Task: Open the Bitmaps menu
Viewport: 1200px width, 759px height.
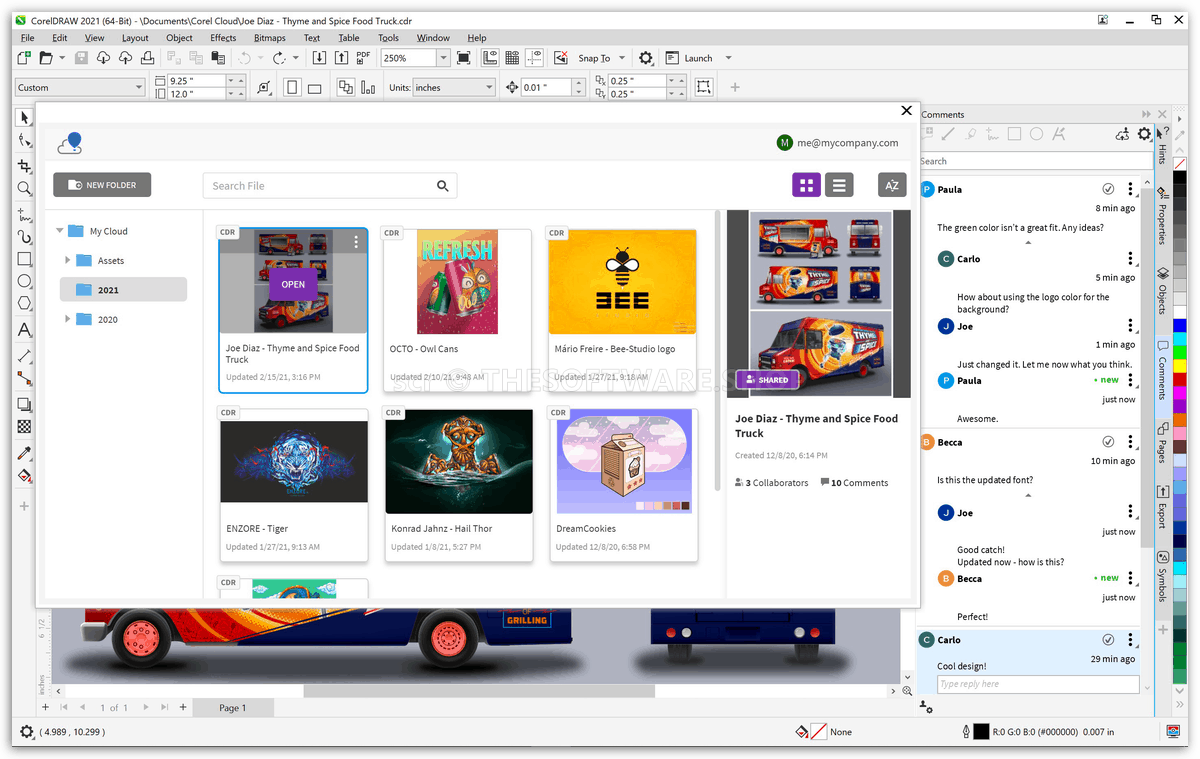Action: (270, 38)
